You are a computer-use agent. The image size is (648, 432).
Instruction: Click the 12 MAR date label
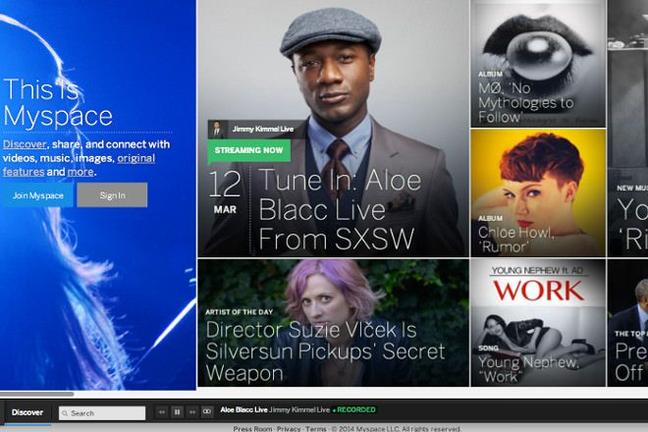click(225, 192)
